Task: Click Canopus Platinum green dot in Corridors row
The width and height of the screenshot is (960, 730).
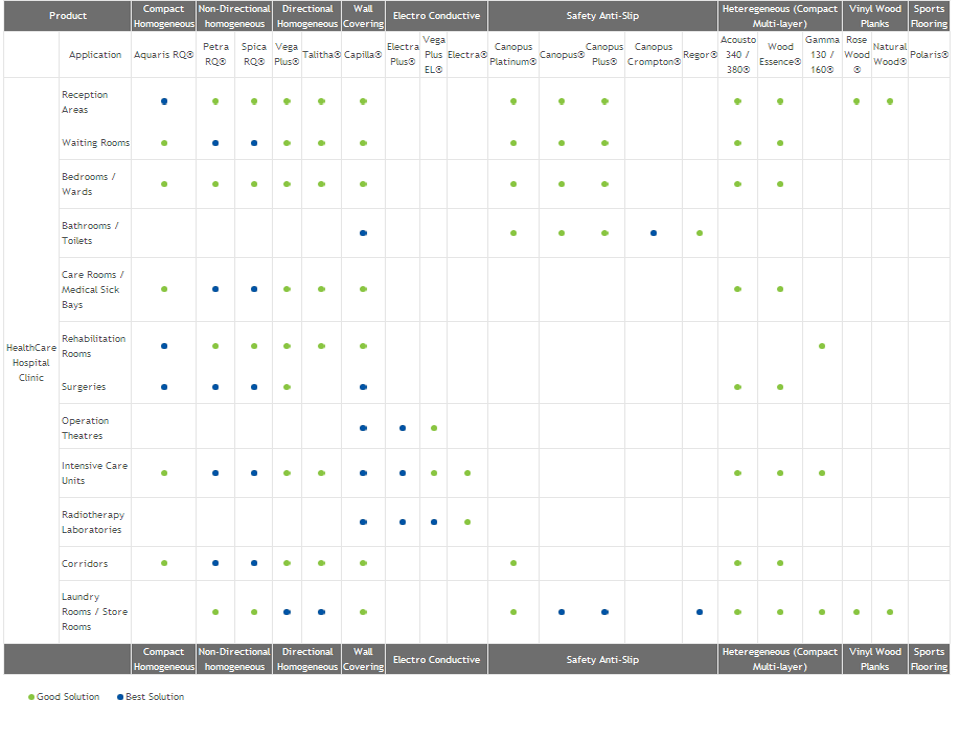Action: click(514, 563)
